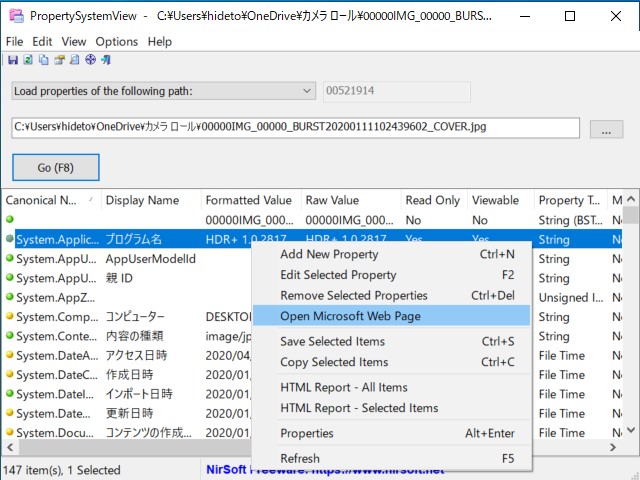This screenshot has height=480, width=640.
Task: Sort by the Viewable column header
Action: [501, 200]
